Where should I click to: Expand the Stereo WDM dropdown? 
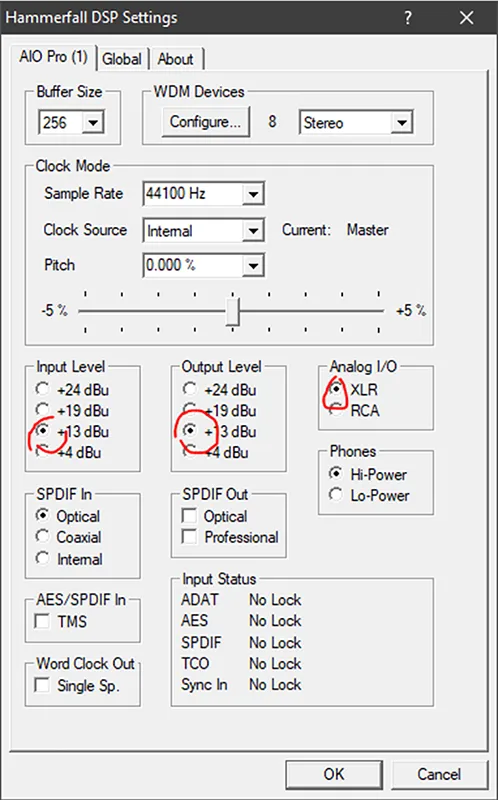point(402,123)
